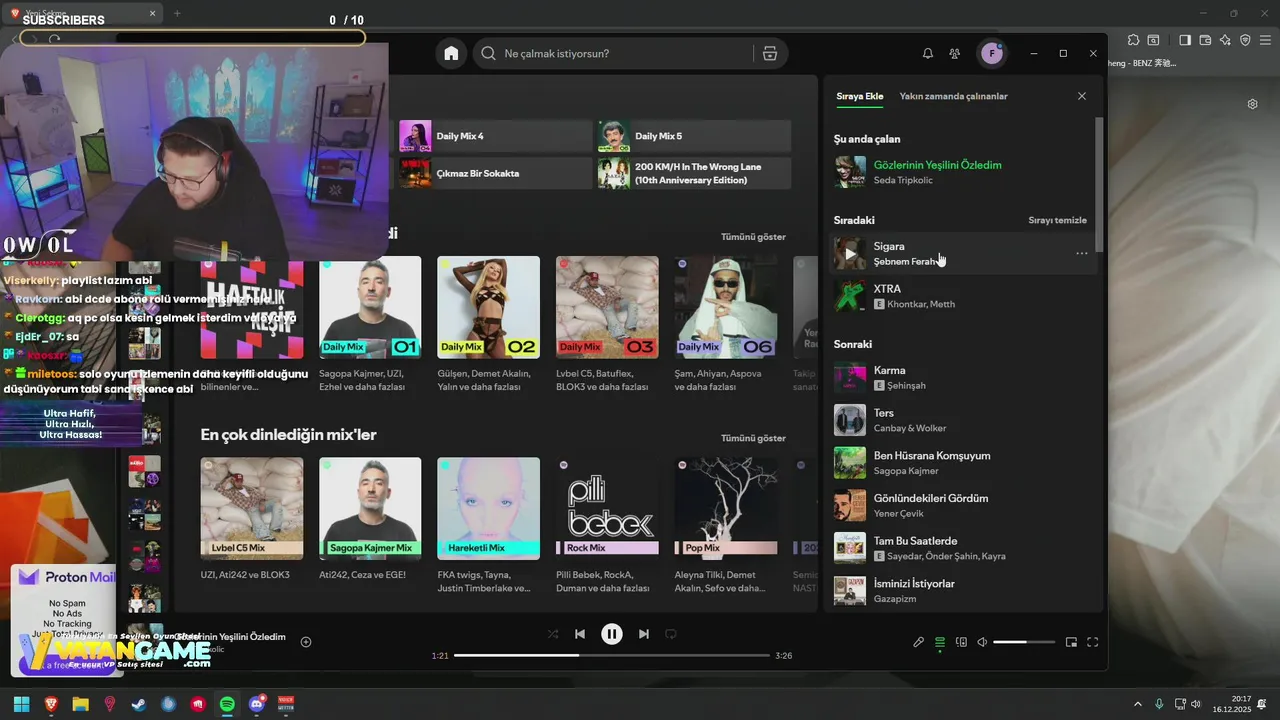Toggle repeat mode
The width and height of the screenshot is (1280, 720).
(671, 634)
